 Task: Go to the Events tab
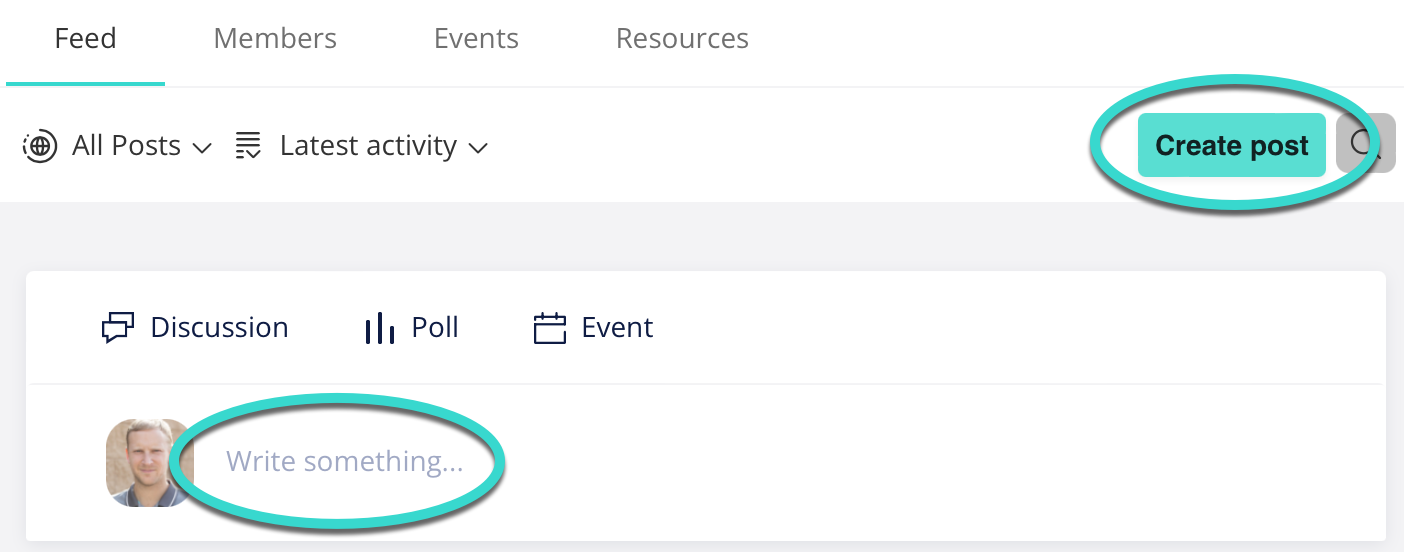tap(476, 39)
